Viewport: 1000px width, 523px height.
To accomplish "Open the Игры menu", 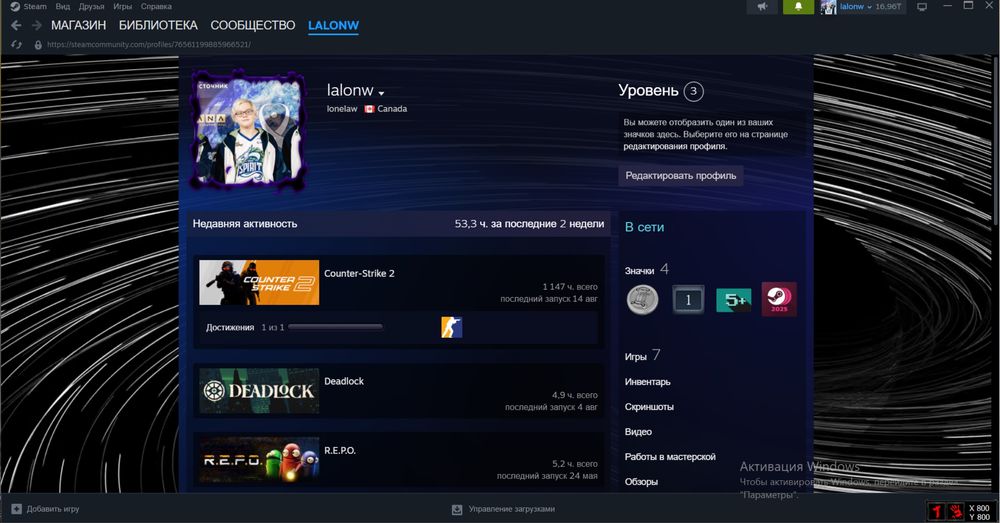I will [122, 6].
